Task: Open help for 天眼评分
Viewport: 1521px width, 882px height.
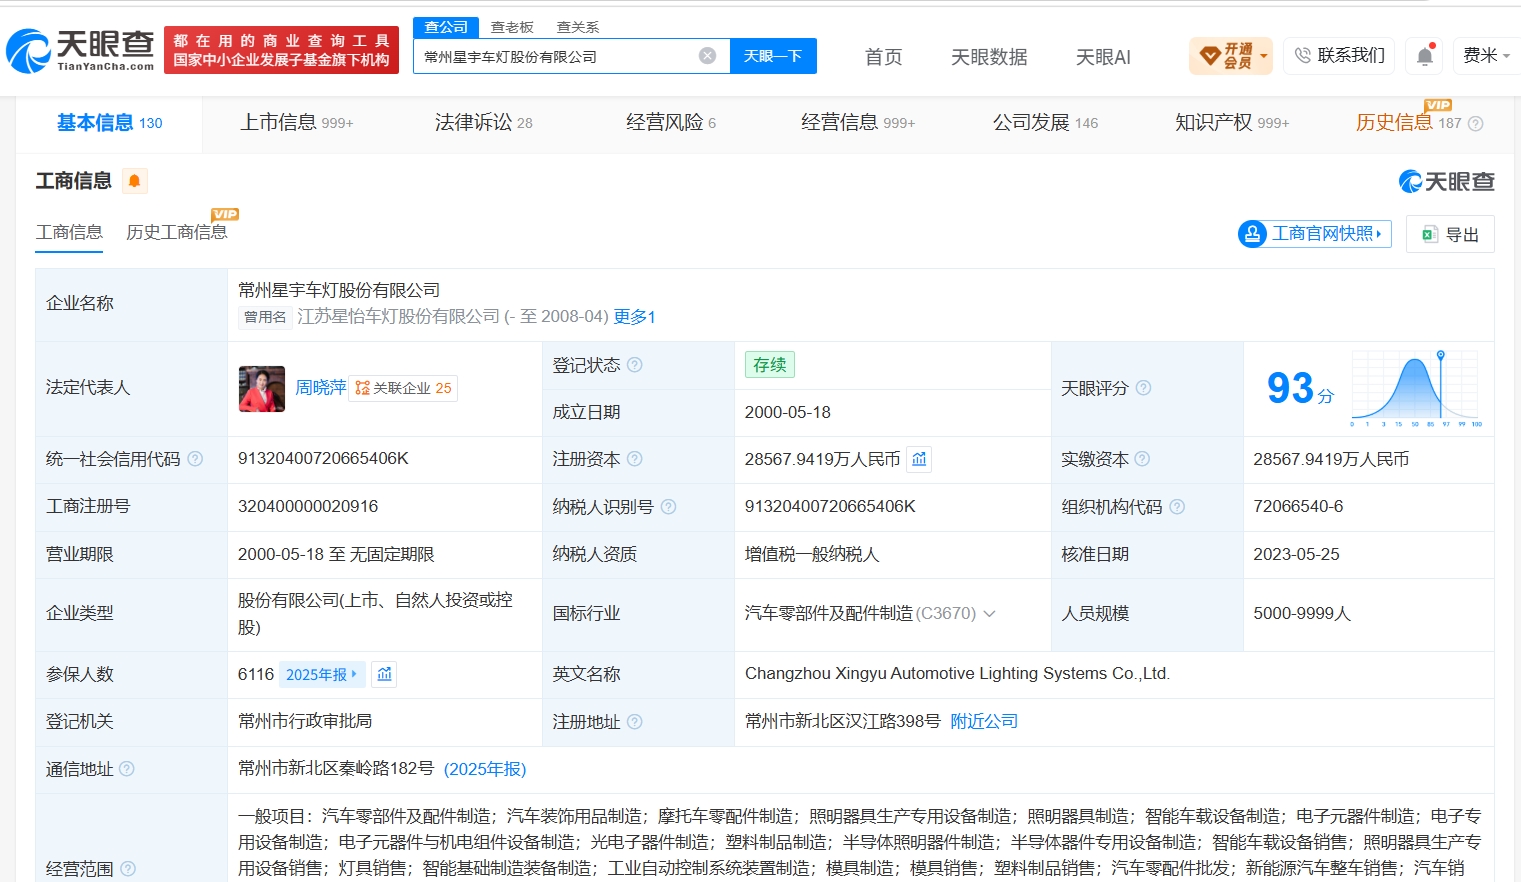Action: click(1143, 388)
